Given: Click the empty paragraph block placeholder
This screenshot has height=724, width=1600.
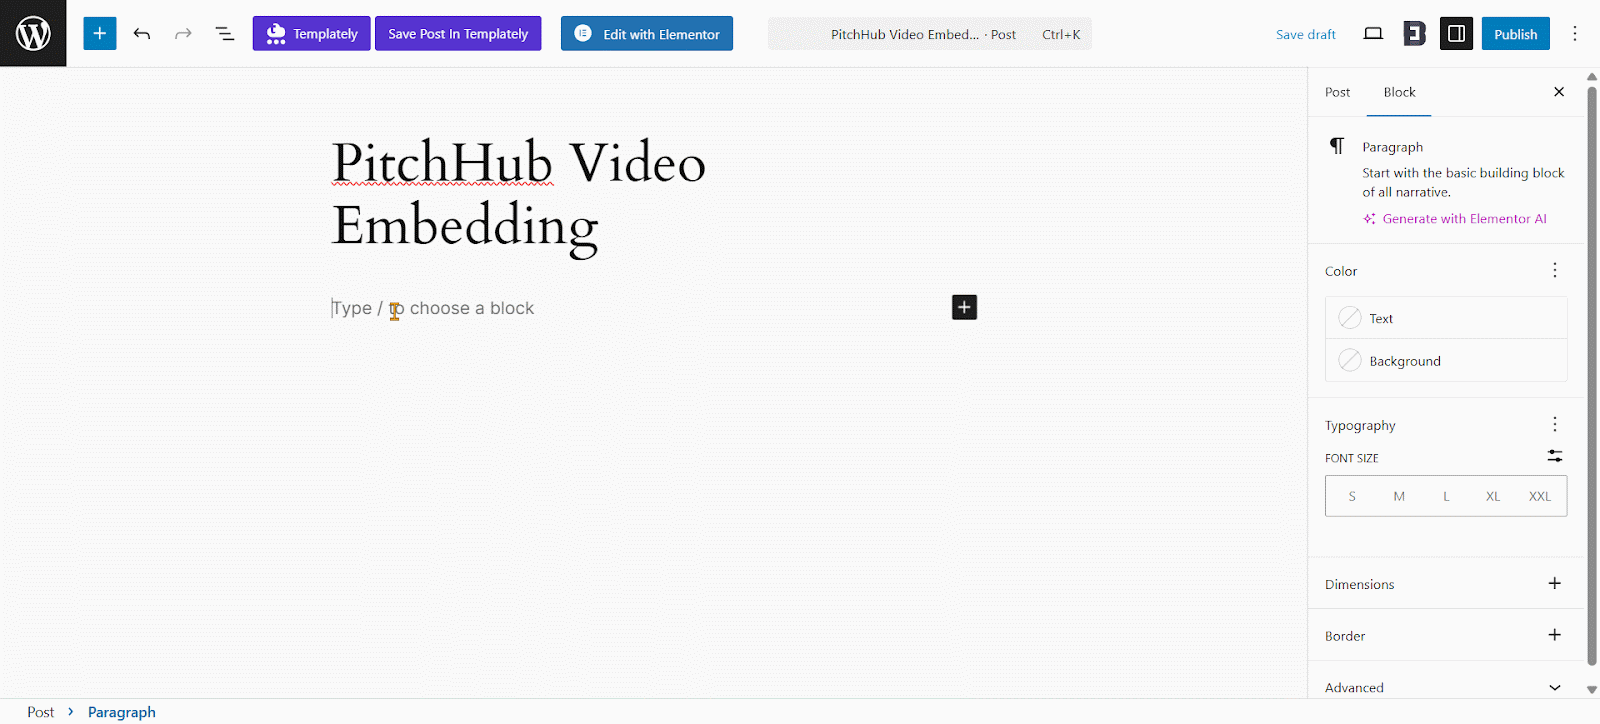Looking at the screenshot, I should pos(433,308).
